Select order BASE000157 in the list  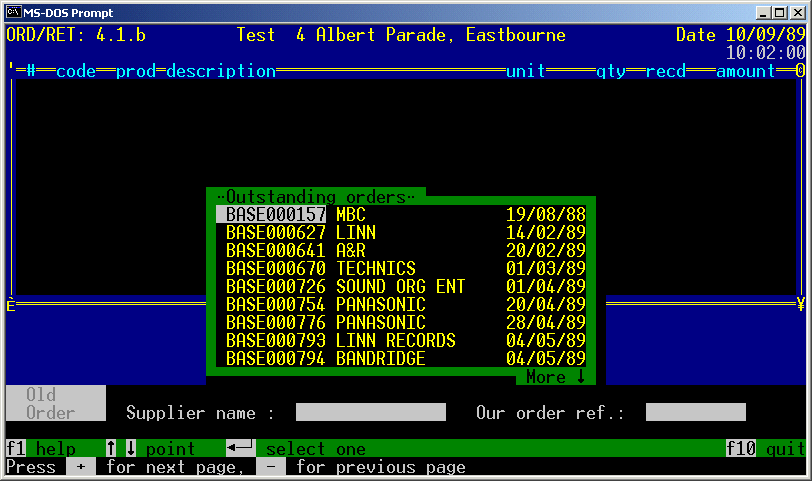[401, 214]
